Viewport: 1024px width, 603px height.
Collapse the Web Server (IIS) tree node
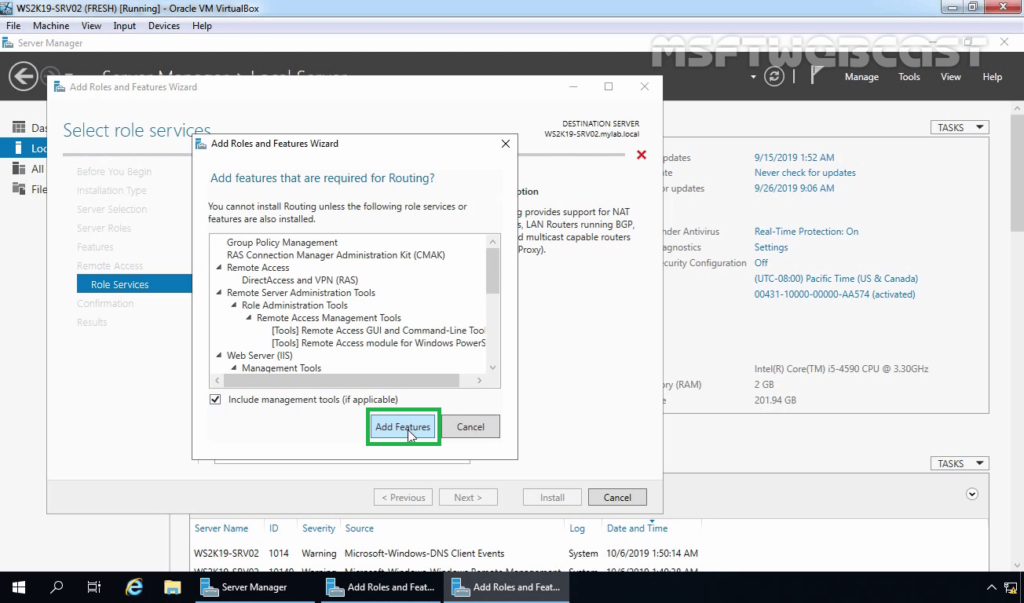pyautogui.click(x=220, y=356)
